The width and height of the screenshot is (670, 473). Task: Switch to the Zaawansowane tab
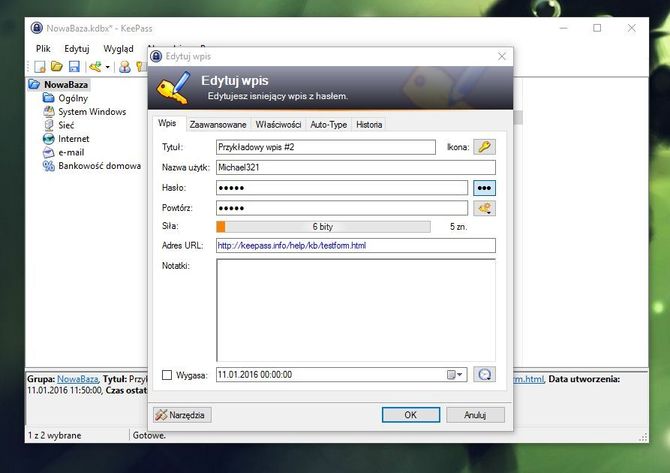coord(216,125)
